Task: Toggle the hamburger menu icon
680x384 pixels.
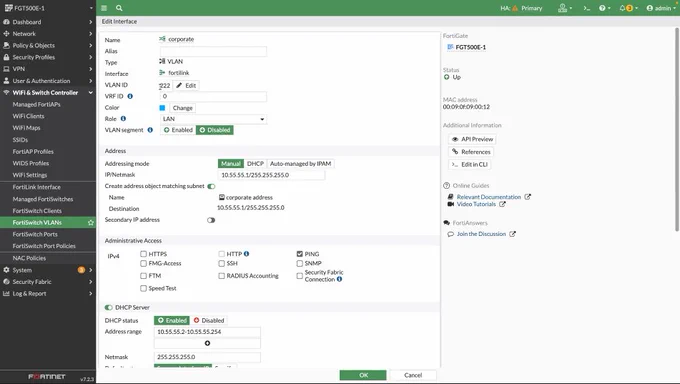Action: [104, 8]
